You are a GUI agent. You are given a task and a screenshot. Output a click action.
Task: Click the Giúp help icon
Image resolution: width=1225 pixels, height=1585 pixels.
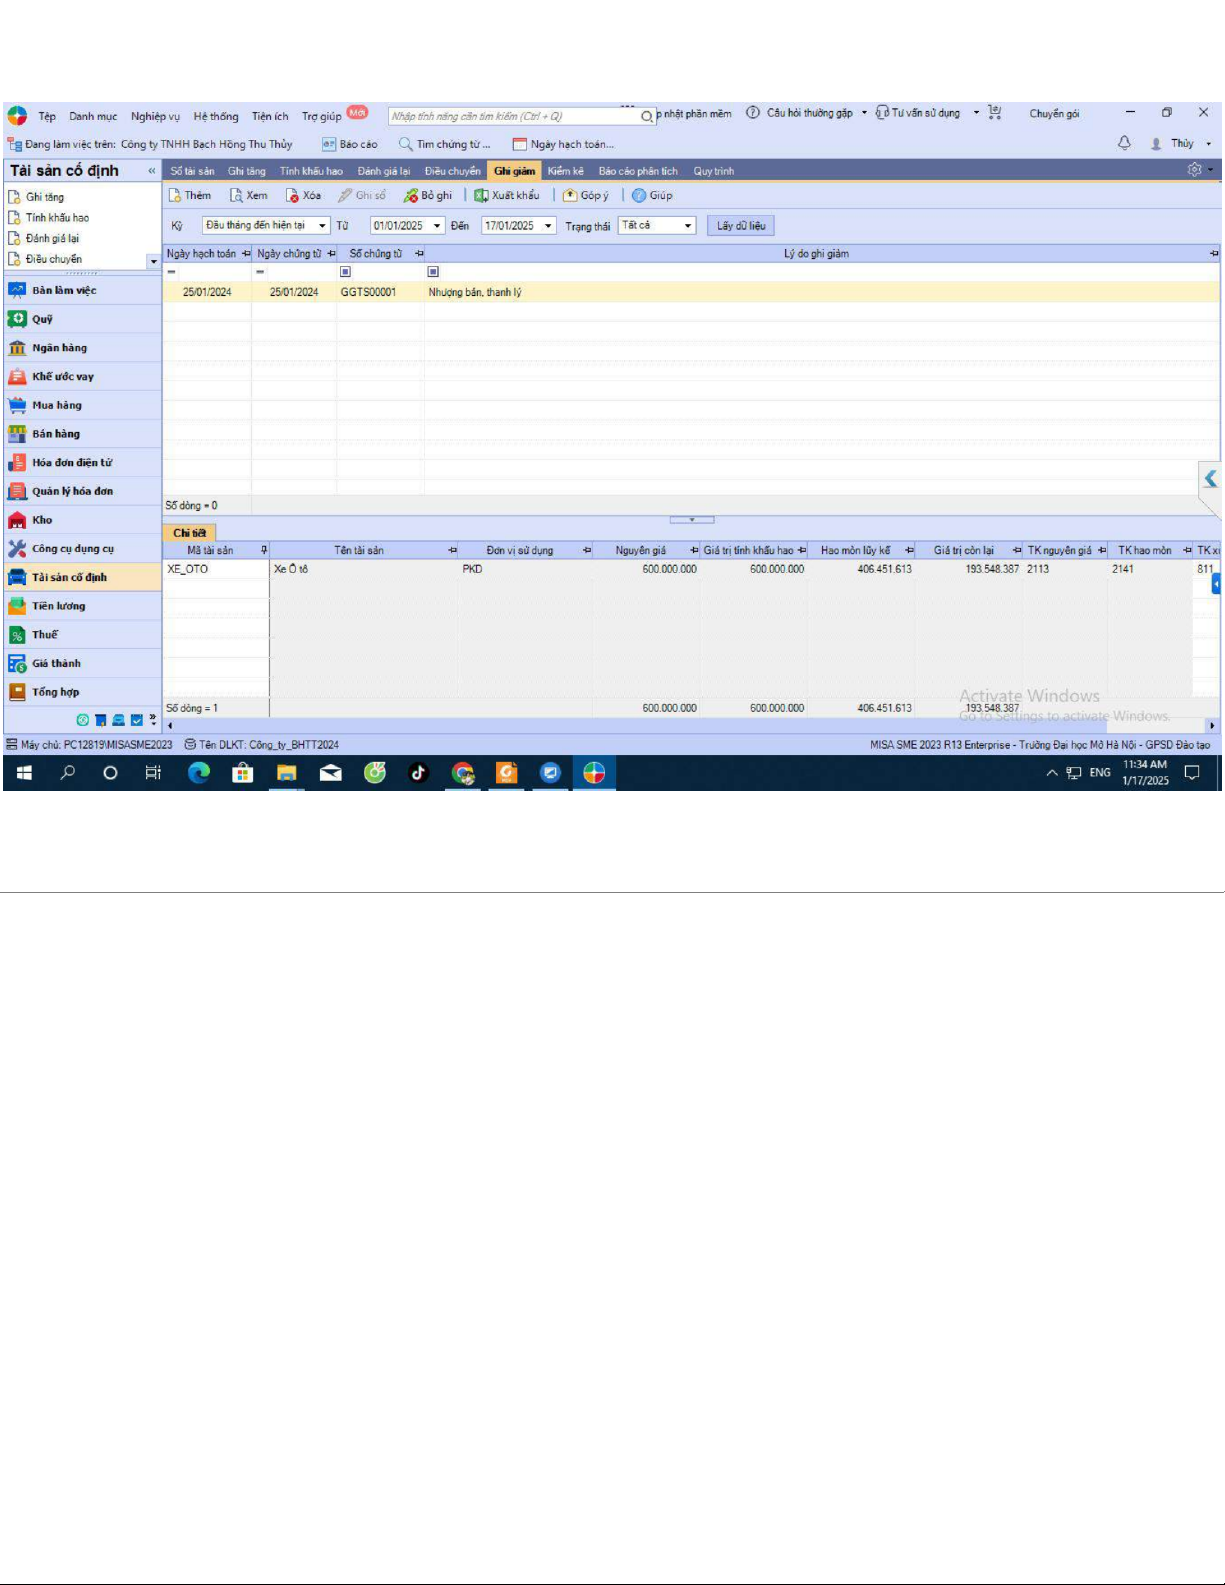pos(639,196)
